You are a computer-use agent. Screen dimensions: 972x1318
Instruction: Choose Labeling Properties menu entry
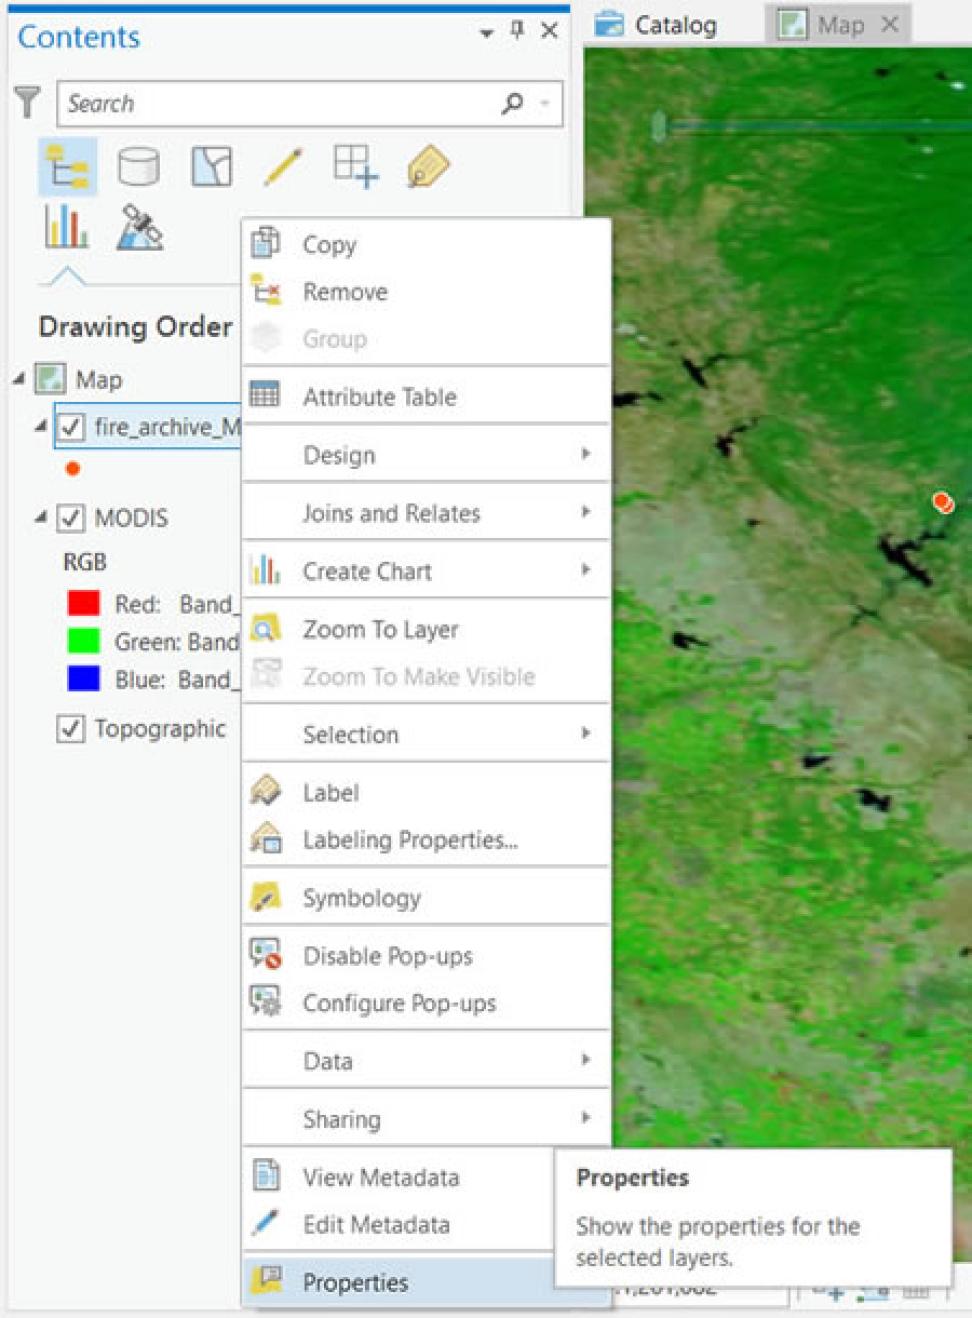point(426,839)
